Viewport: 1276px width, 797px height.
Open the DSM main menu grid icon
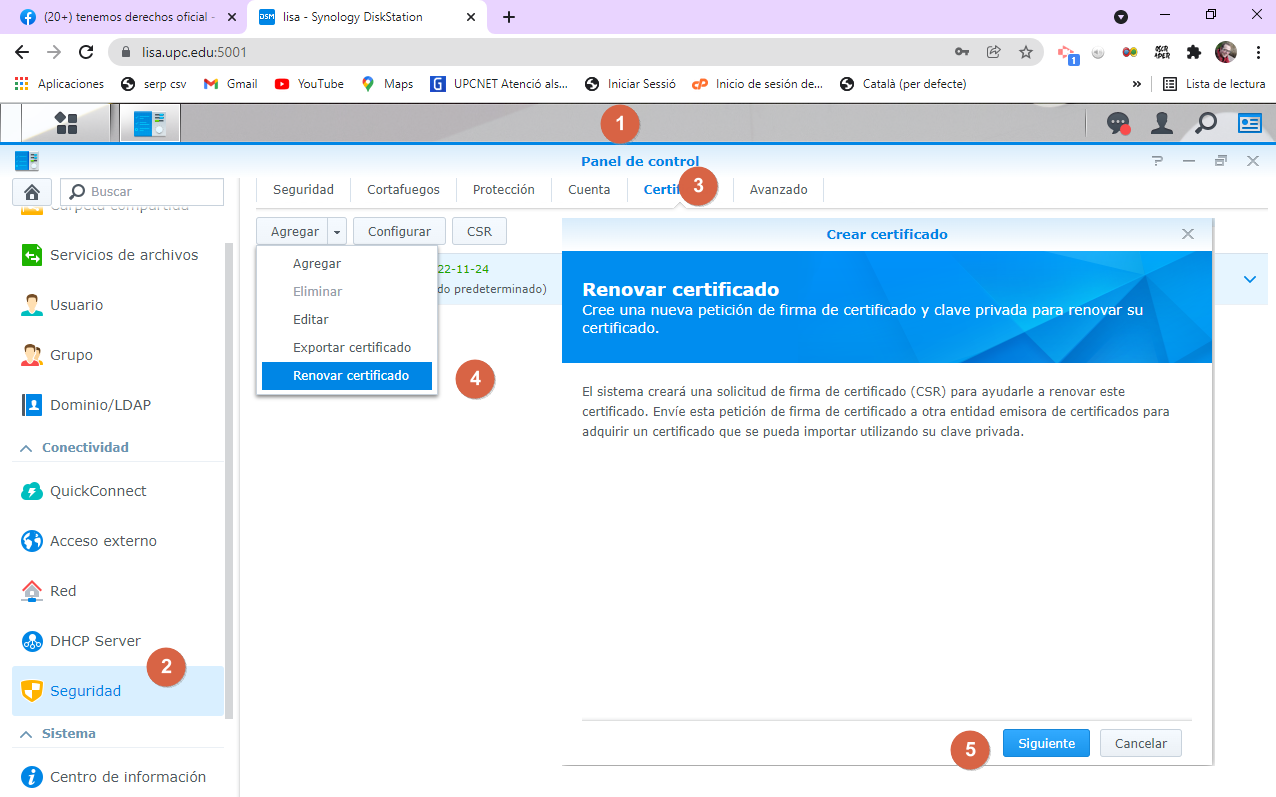coord(66,123)
